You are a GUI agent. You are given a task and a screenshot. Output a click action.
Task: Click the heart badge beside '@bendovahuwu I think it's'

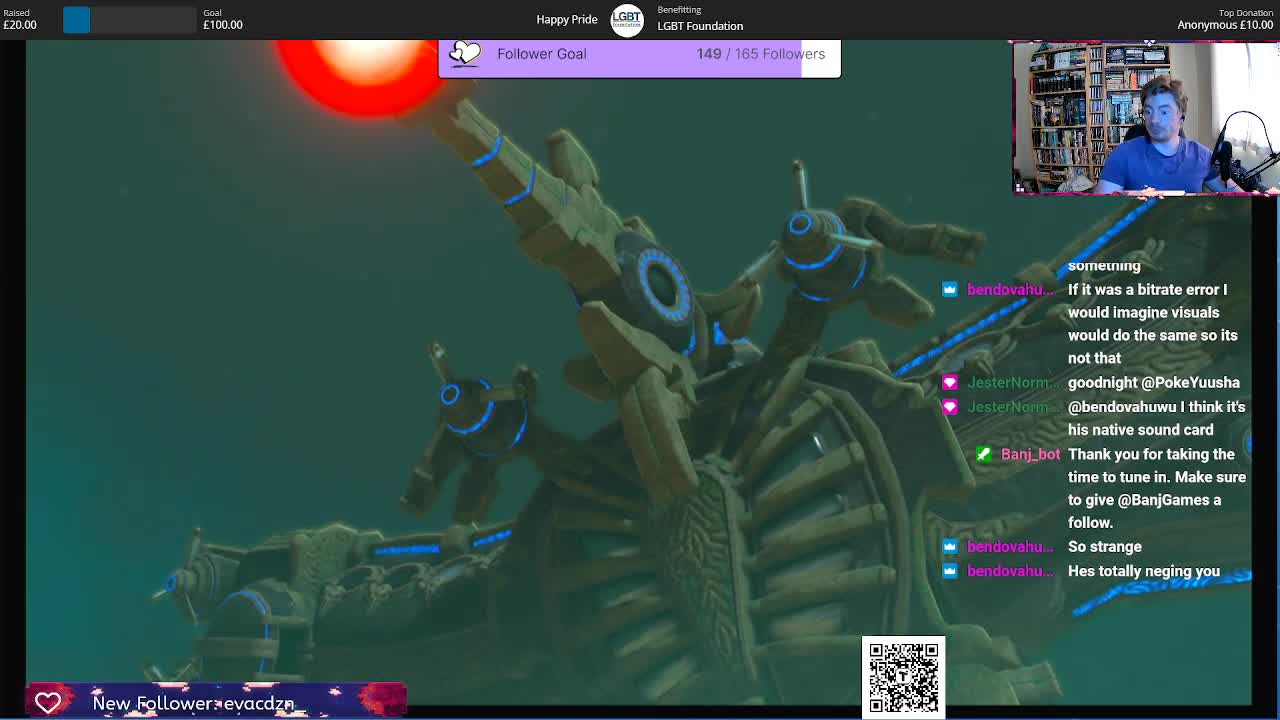[x=949, y=407]
